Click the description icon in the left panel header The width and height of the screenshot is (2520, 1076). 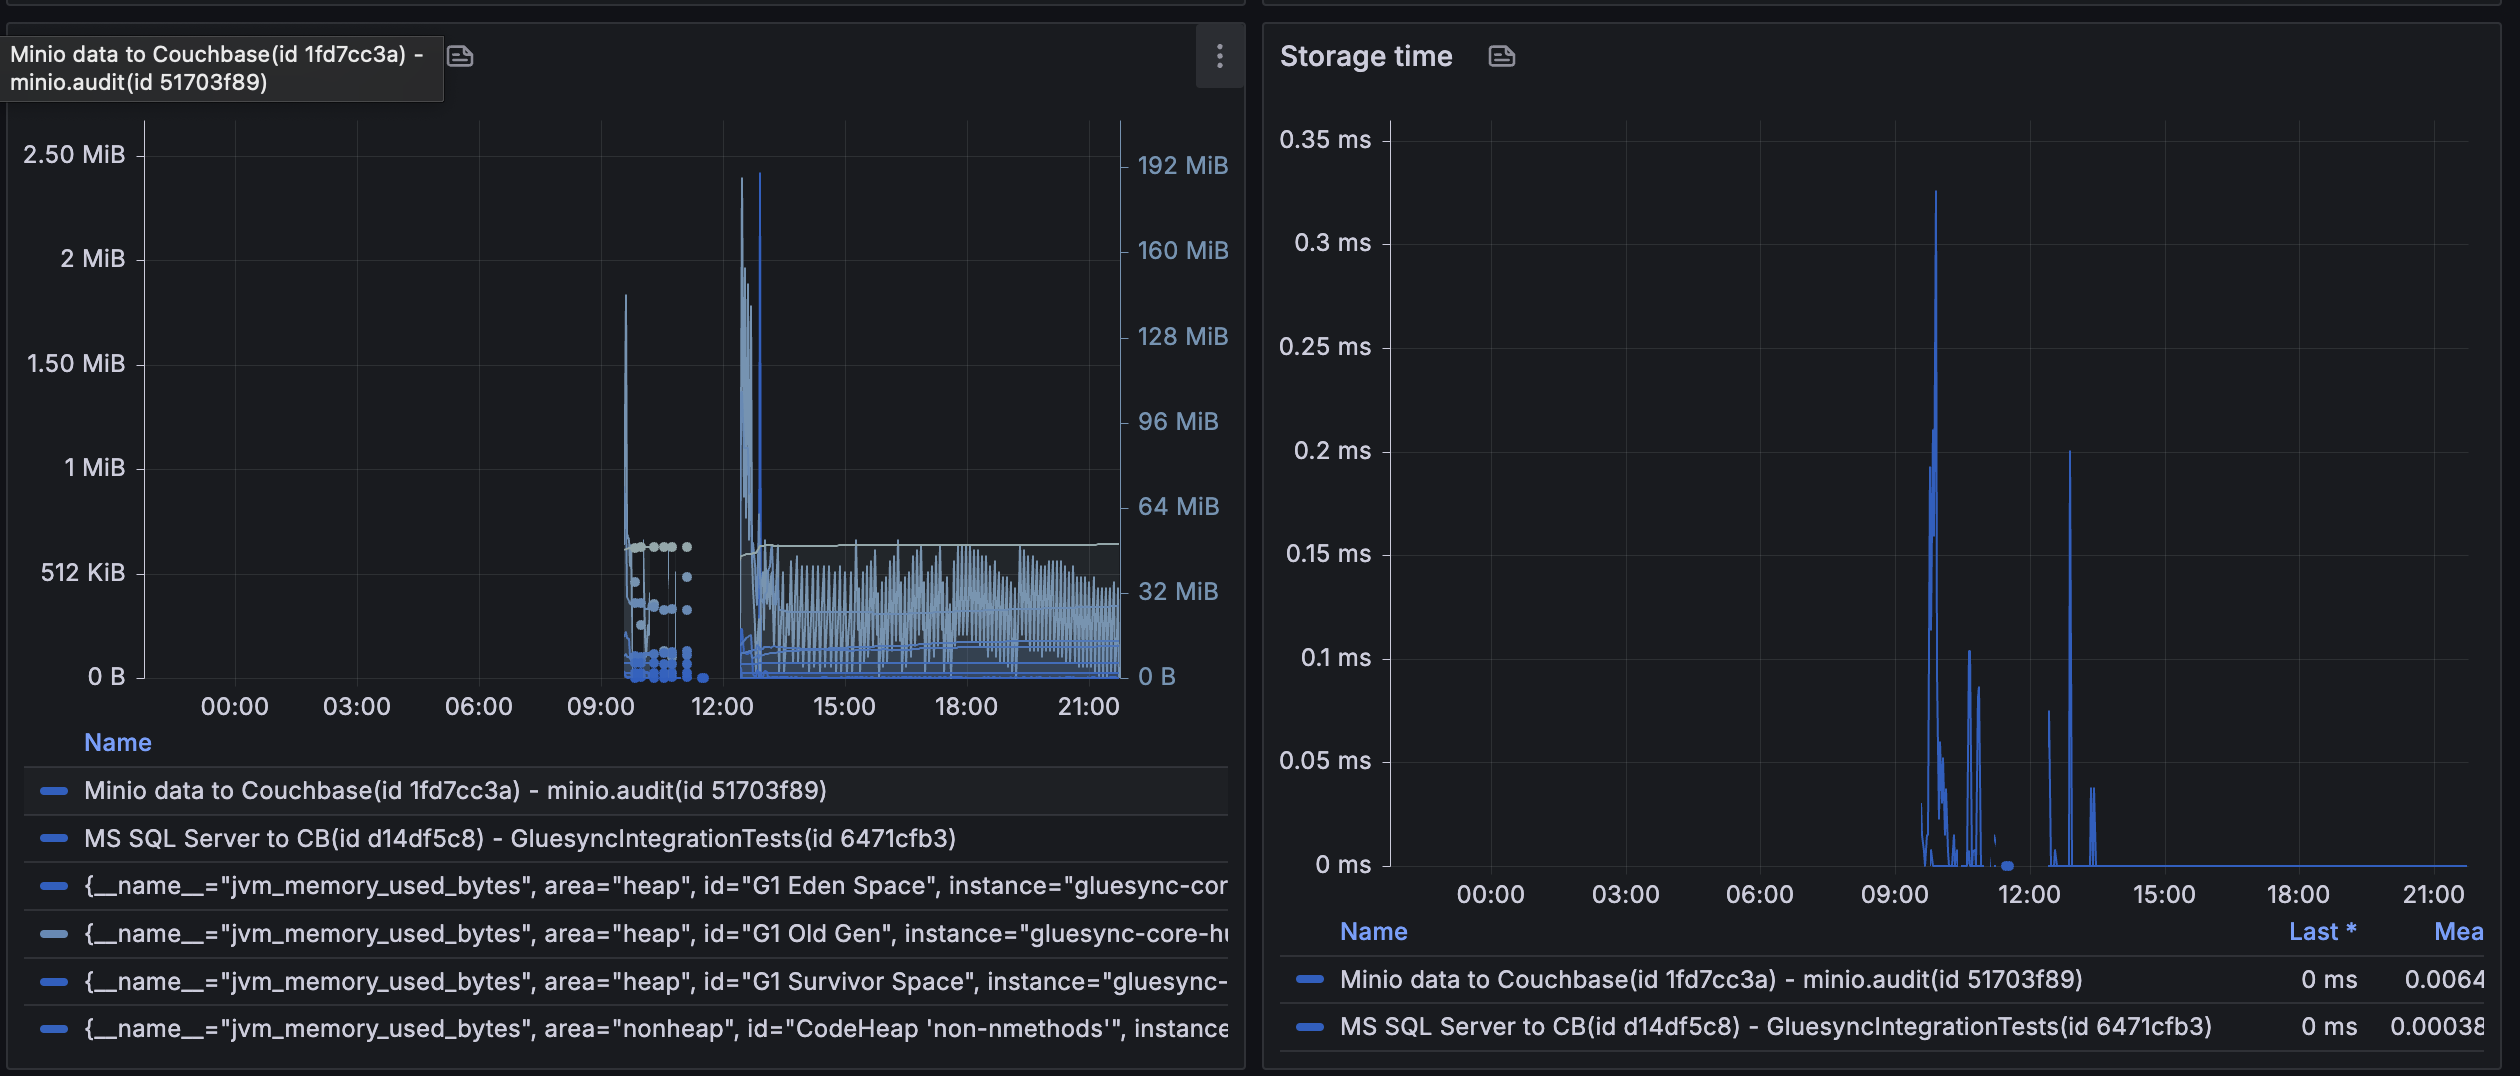point(460,57)
